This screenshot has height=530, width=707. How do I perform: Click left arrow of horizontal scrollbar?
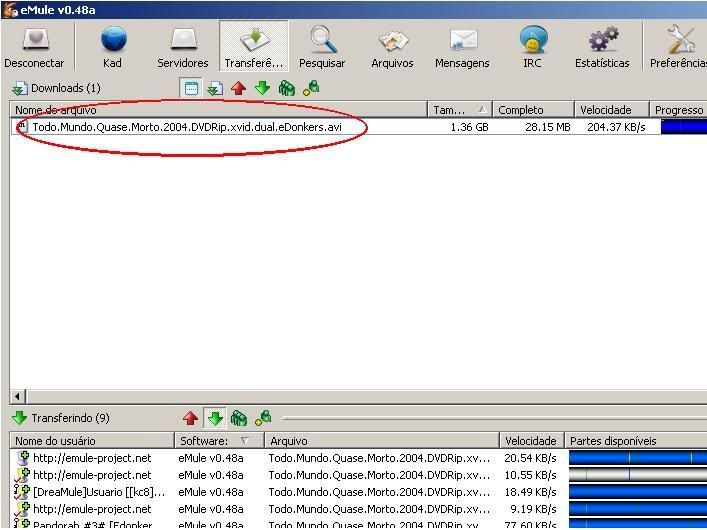coord(17,396)
